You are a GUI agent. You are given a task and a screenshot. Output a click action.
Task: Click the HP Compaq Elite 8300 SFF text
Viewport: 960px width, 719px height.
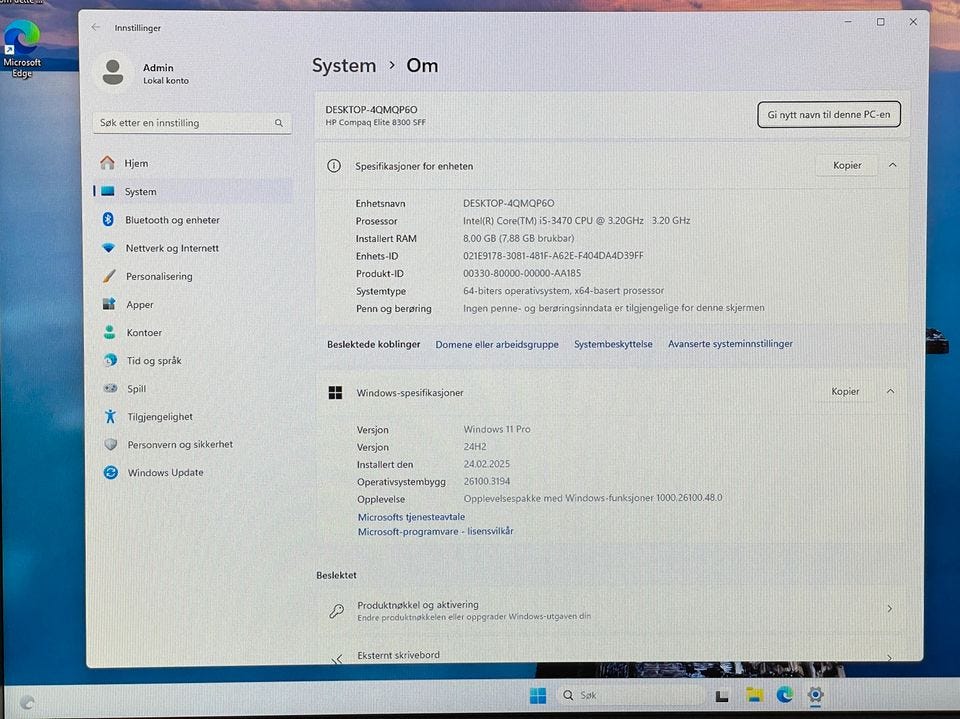click(375, 122)
